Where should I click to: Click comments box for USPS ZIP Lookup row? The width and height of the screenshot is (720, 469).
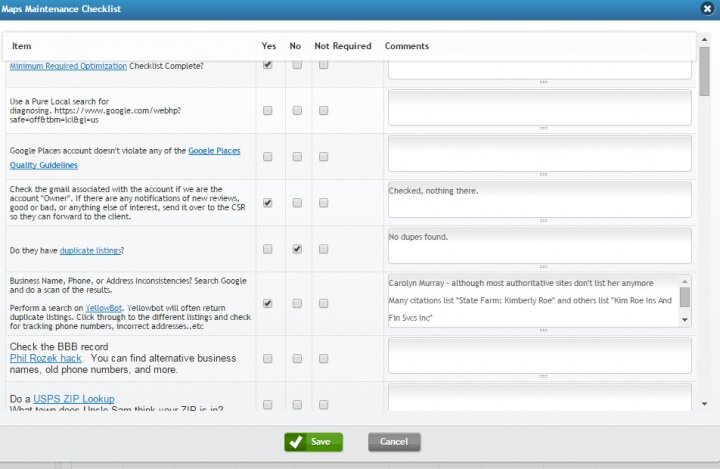(x=540, y=397)
